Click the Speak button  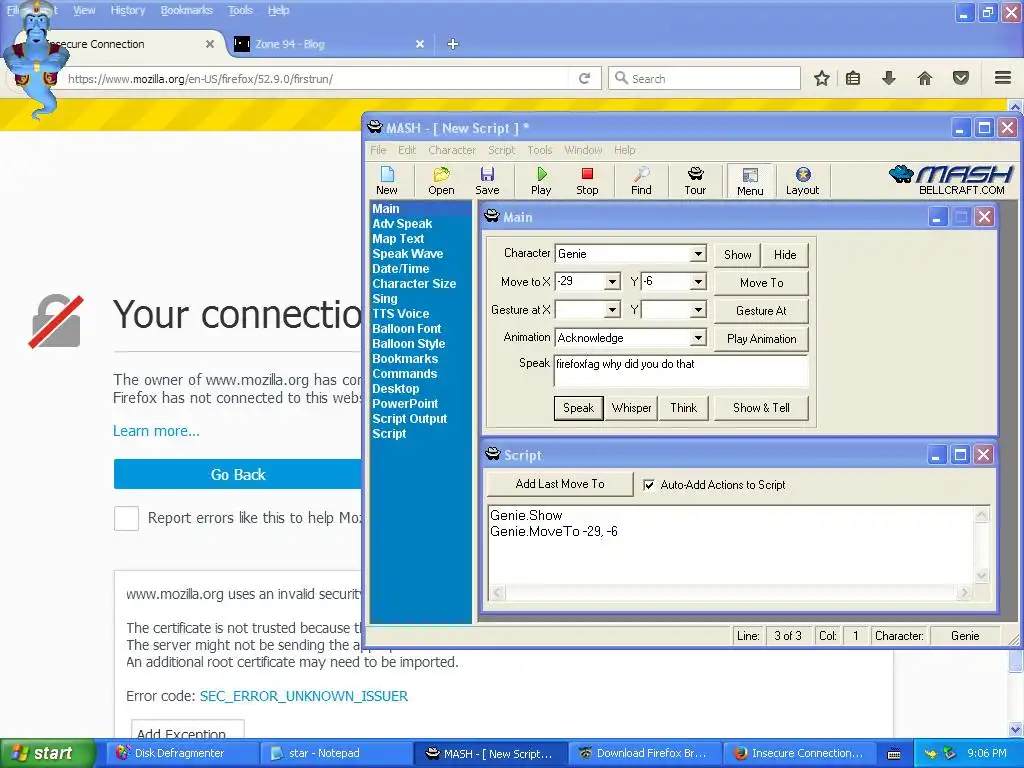579,408
